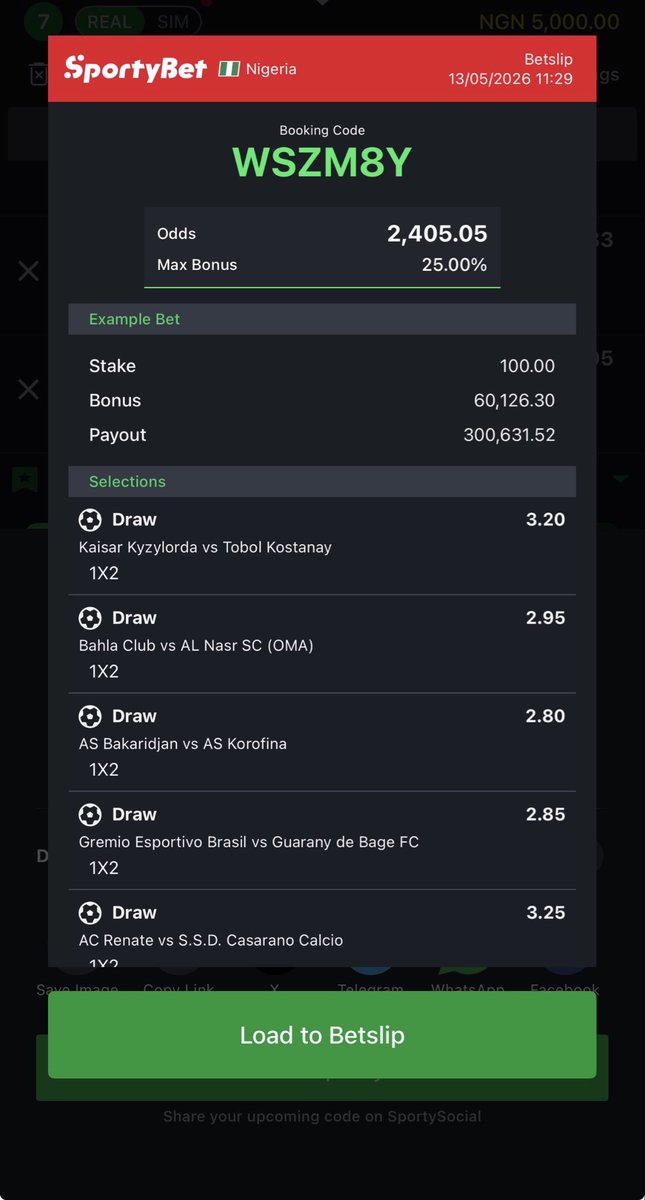The width and height of the screenshot is (645, 1200).
Task: Click the football icon for Bahla Club selection
Action: [90, 618]
